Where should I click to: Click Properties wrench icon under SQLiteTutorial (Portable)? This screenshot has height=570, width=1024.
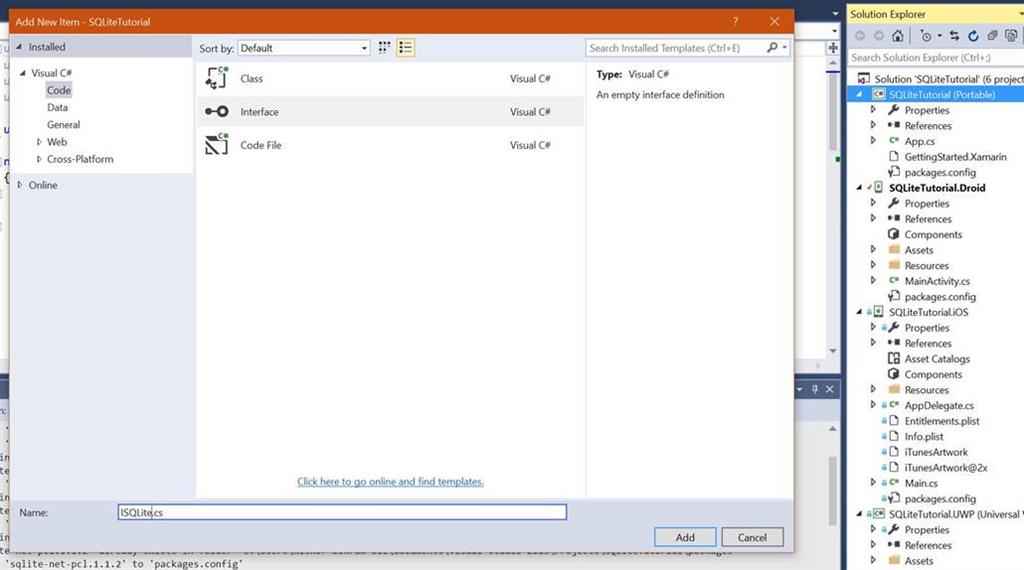(x=893, y=110)
